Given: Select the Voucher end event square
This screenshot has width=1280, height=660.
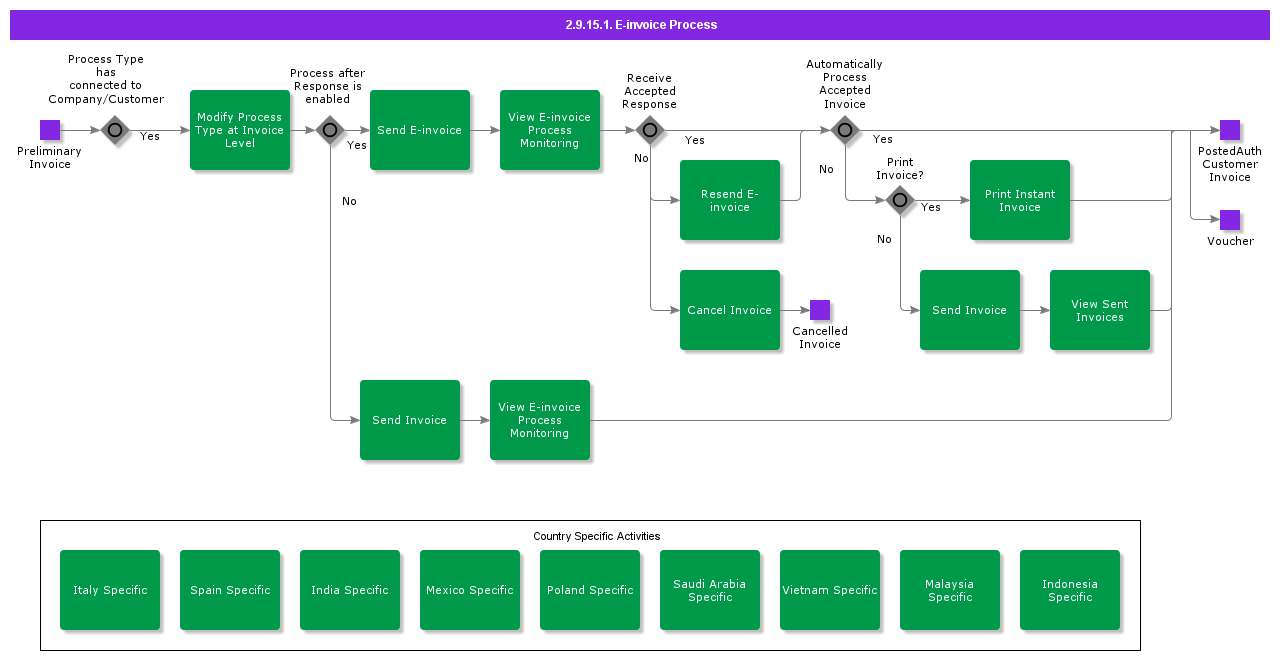Looking at the screenshot, I should point(1230,220).
